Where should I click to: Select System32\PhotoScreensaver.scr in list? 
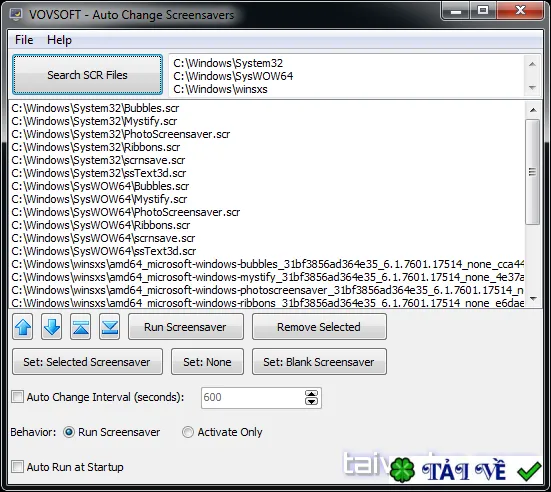pyautogui.click(x=121, y=134)
